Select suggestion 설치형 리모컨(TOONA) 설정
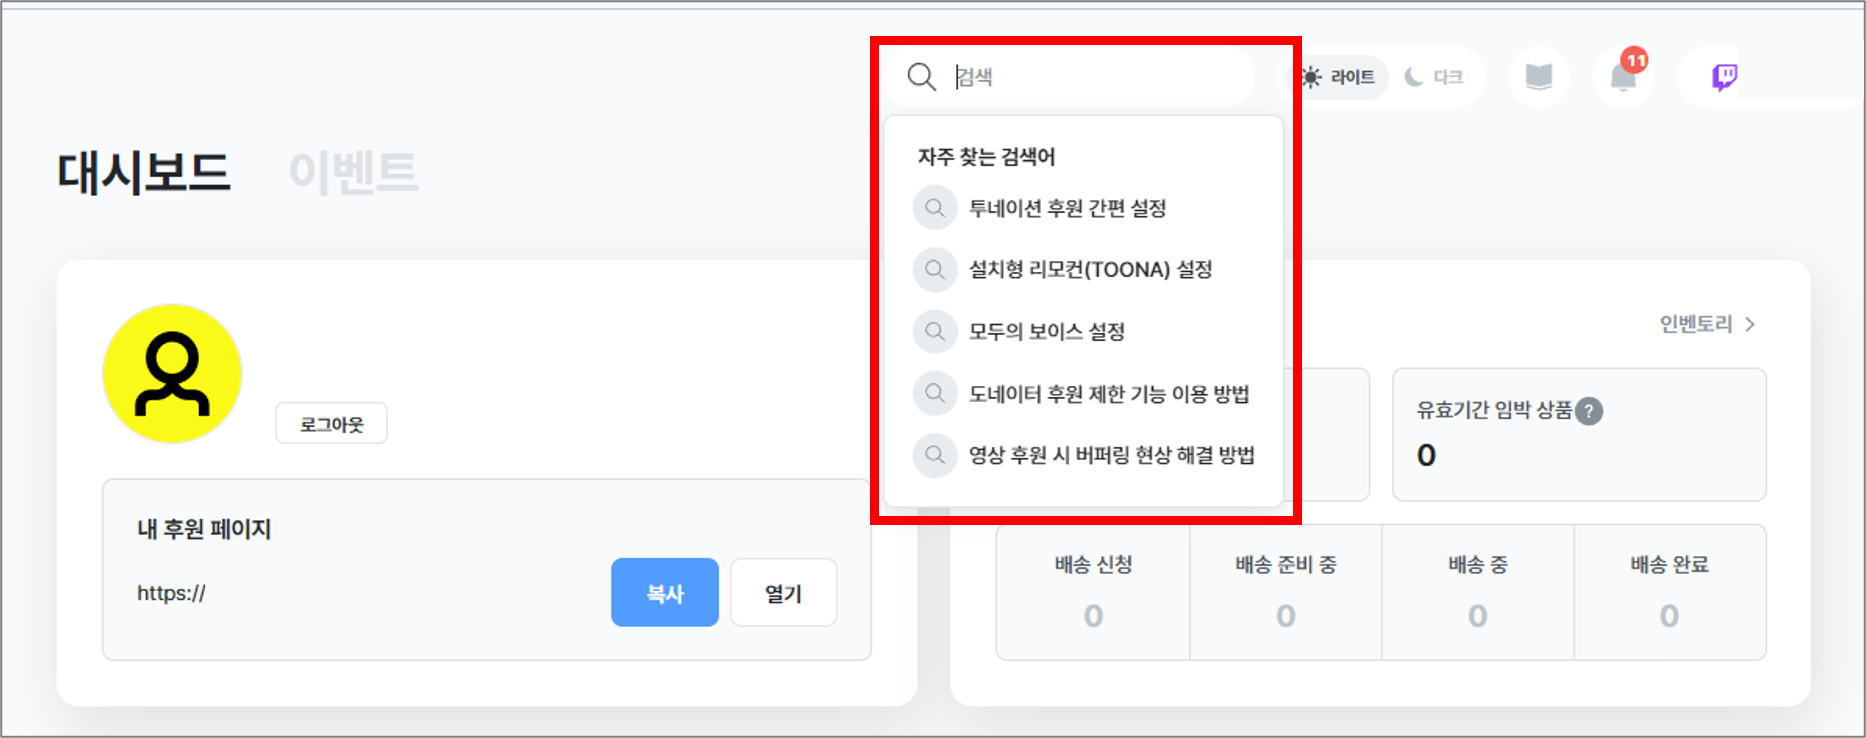This screenshot has width=1866, height=738. (x=1090, y=270)
